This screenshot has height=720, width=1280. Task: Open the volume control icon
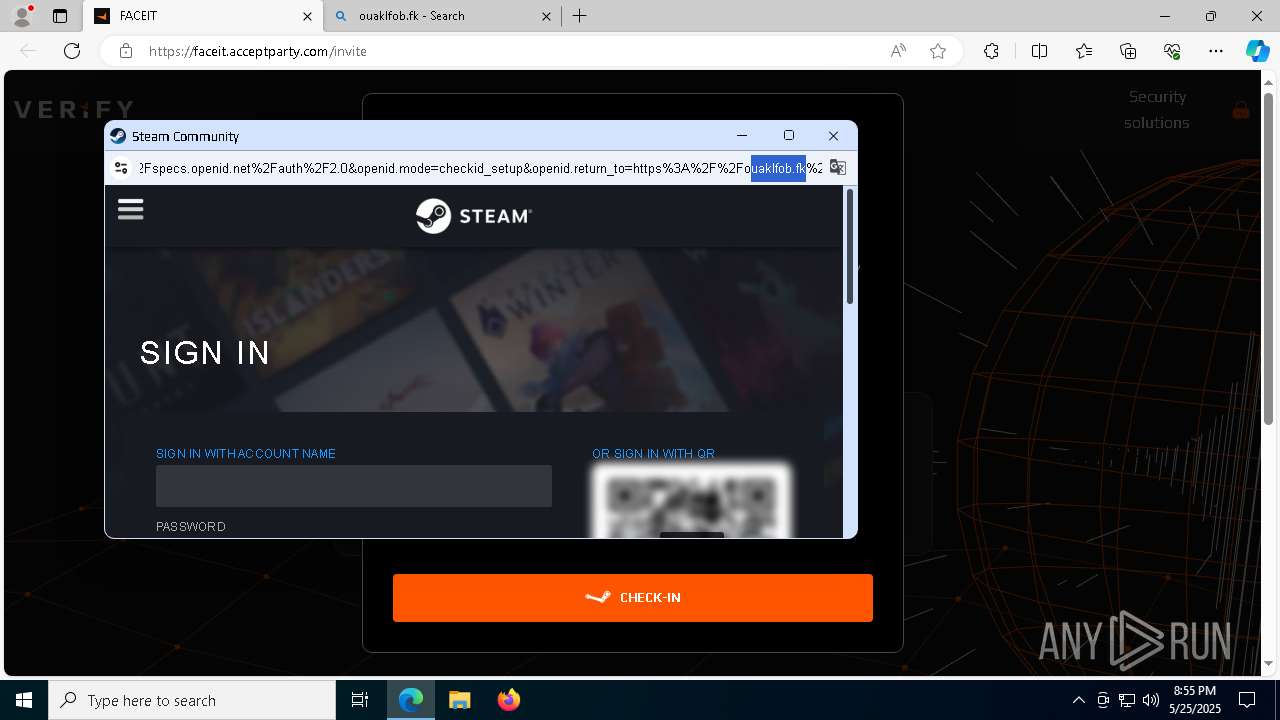(1151, 700)
